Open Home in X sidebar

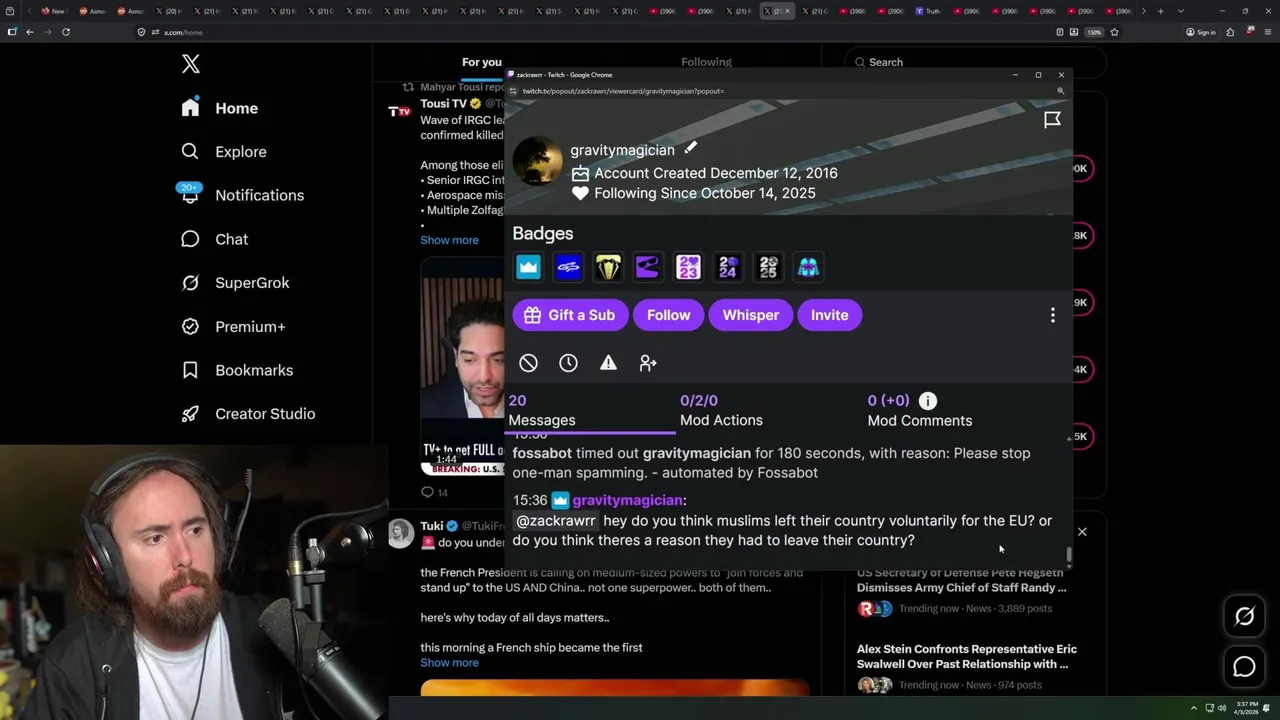219,108
